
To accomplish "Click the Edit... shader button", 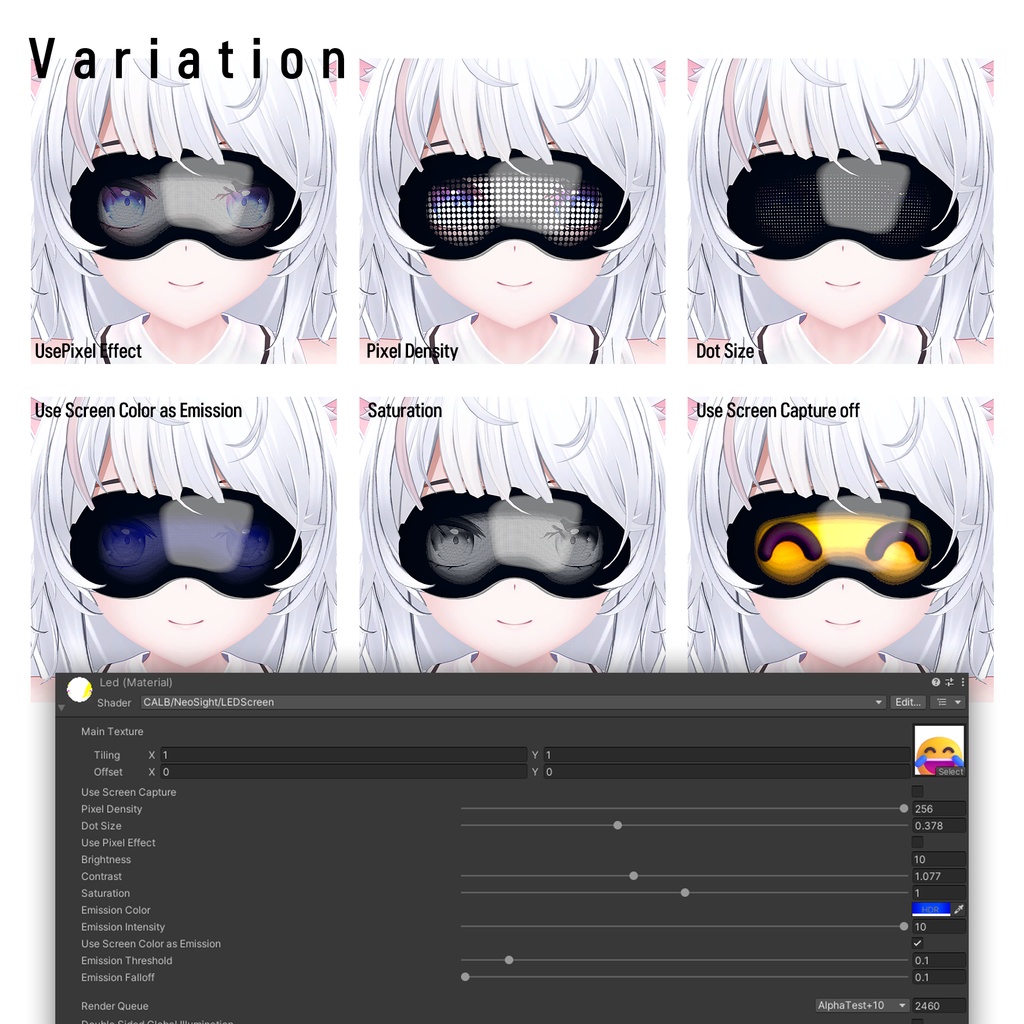I will point(908,702).
